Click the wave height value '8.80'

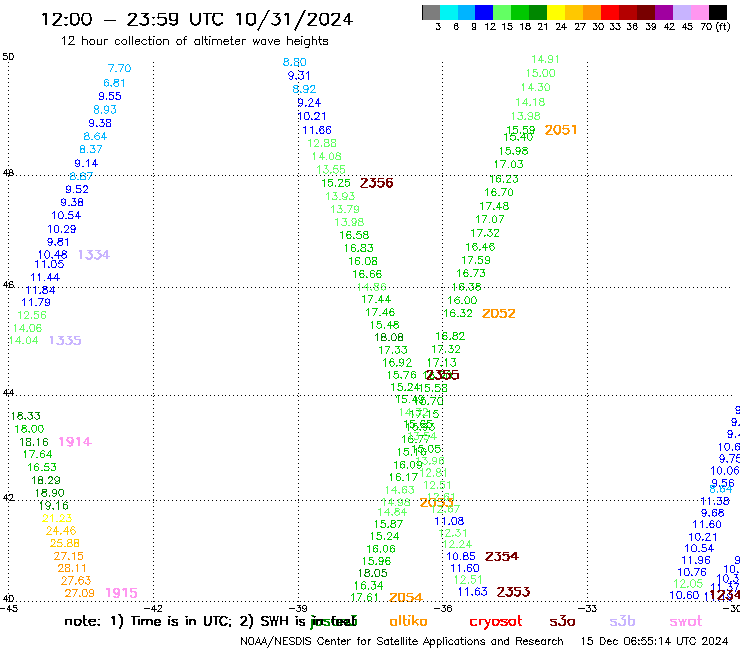coord(294,62)
